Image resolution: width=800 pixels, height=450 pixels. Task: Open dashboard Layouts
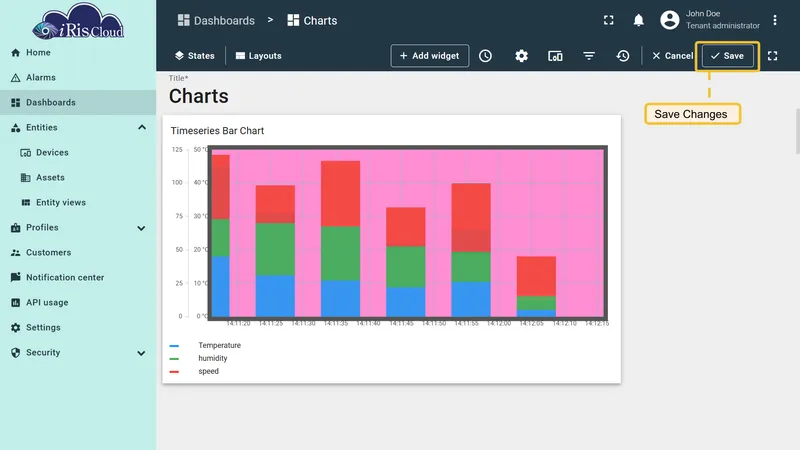pyautogui.click(x=259, y=56)
